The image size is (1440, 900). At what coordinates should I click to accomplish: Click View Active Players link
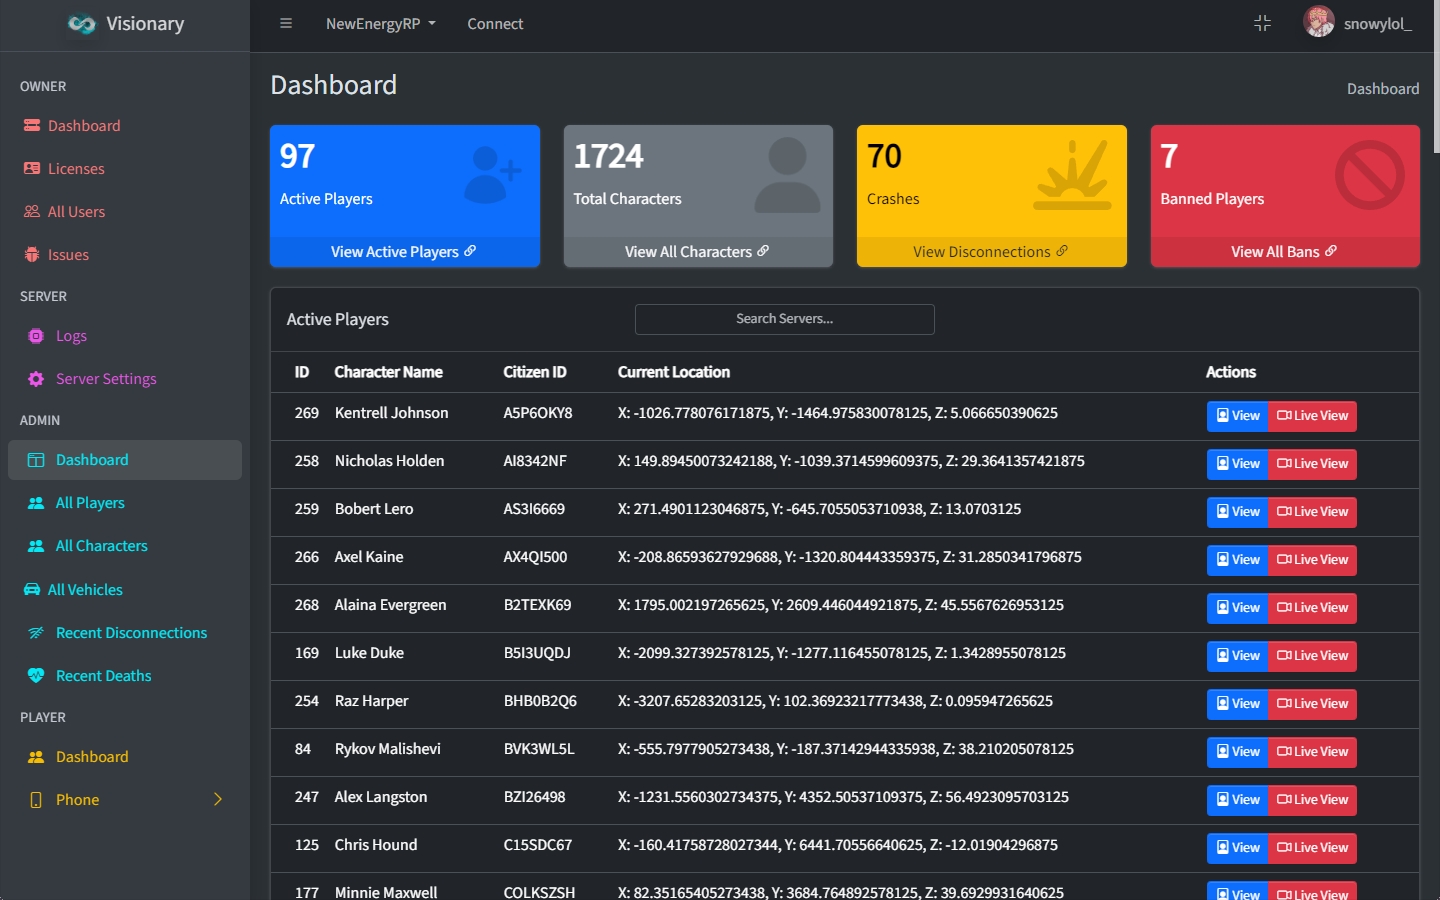404,252
